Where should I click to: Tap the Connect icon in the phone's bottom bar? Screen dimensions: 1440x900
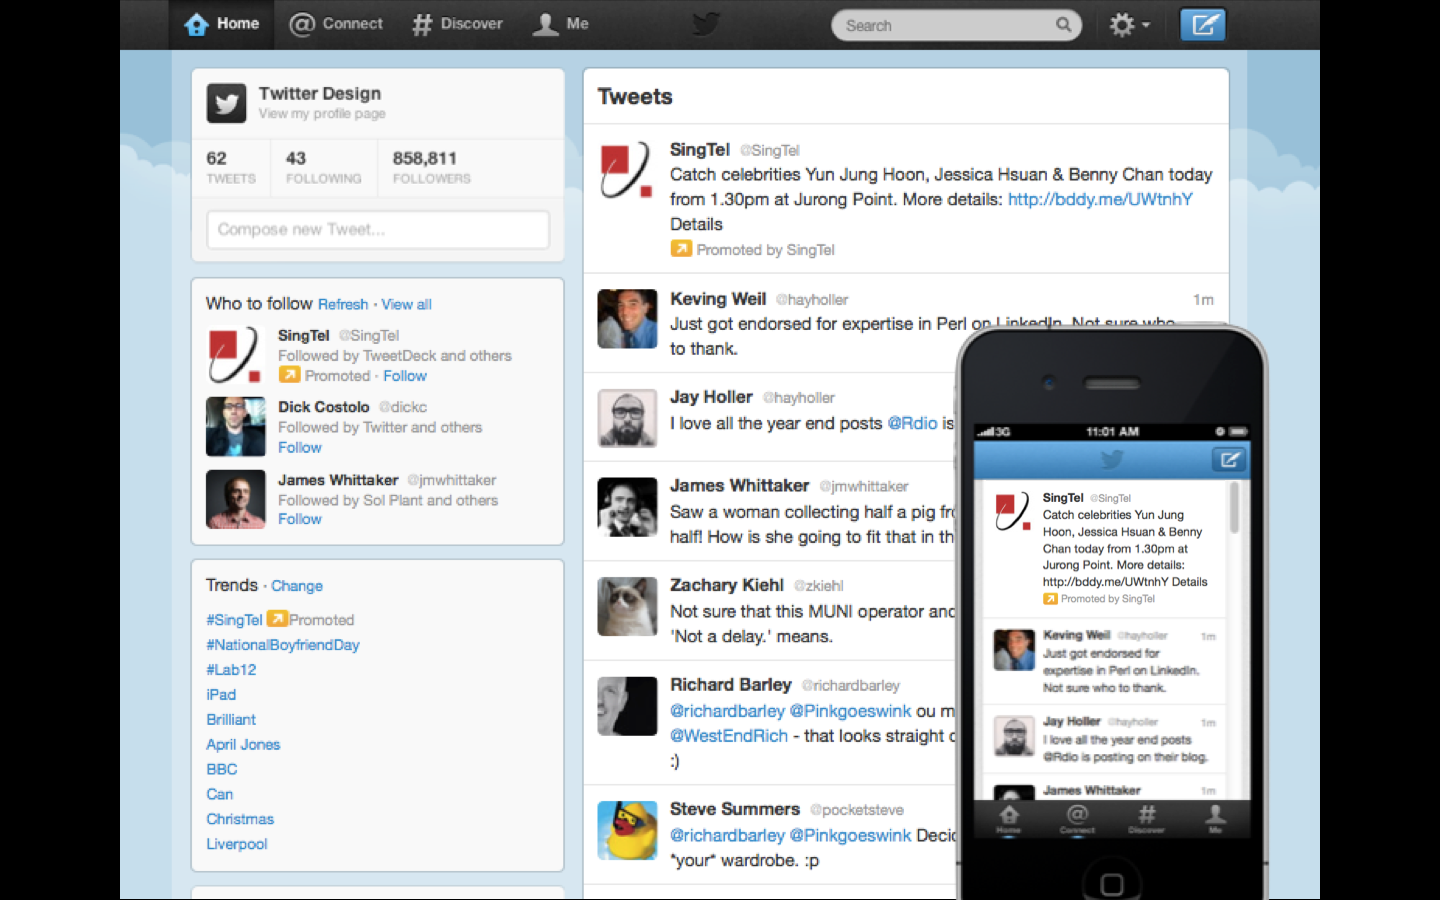pos(1077,818)
